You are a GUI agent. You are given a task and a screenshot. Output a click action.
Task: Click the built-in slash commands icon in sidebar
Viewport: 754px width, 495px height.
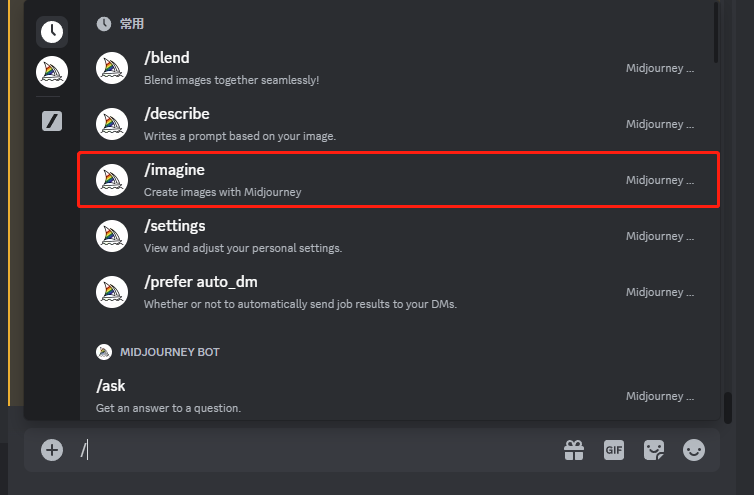point(52,121)
